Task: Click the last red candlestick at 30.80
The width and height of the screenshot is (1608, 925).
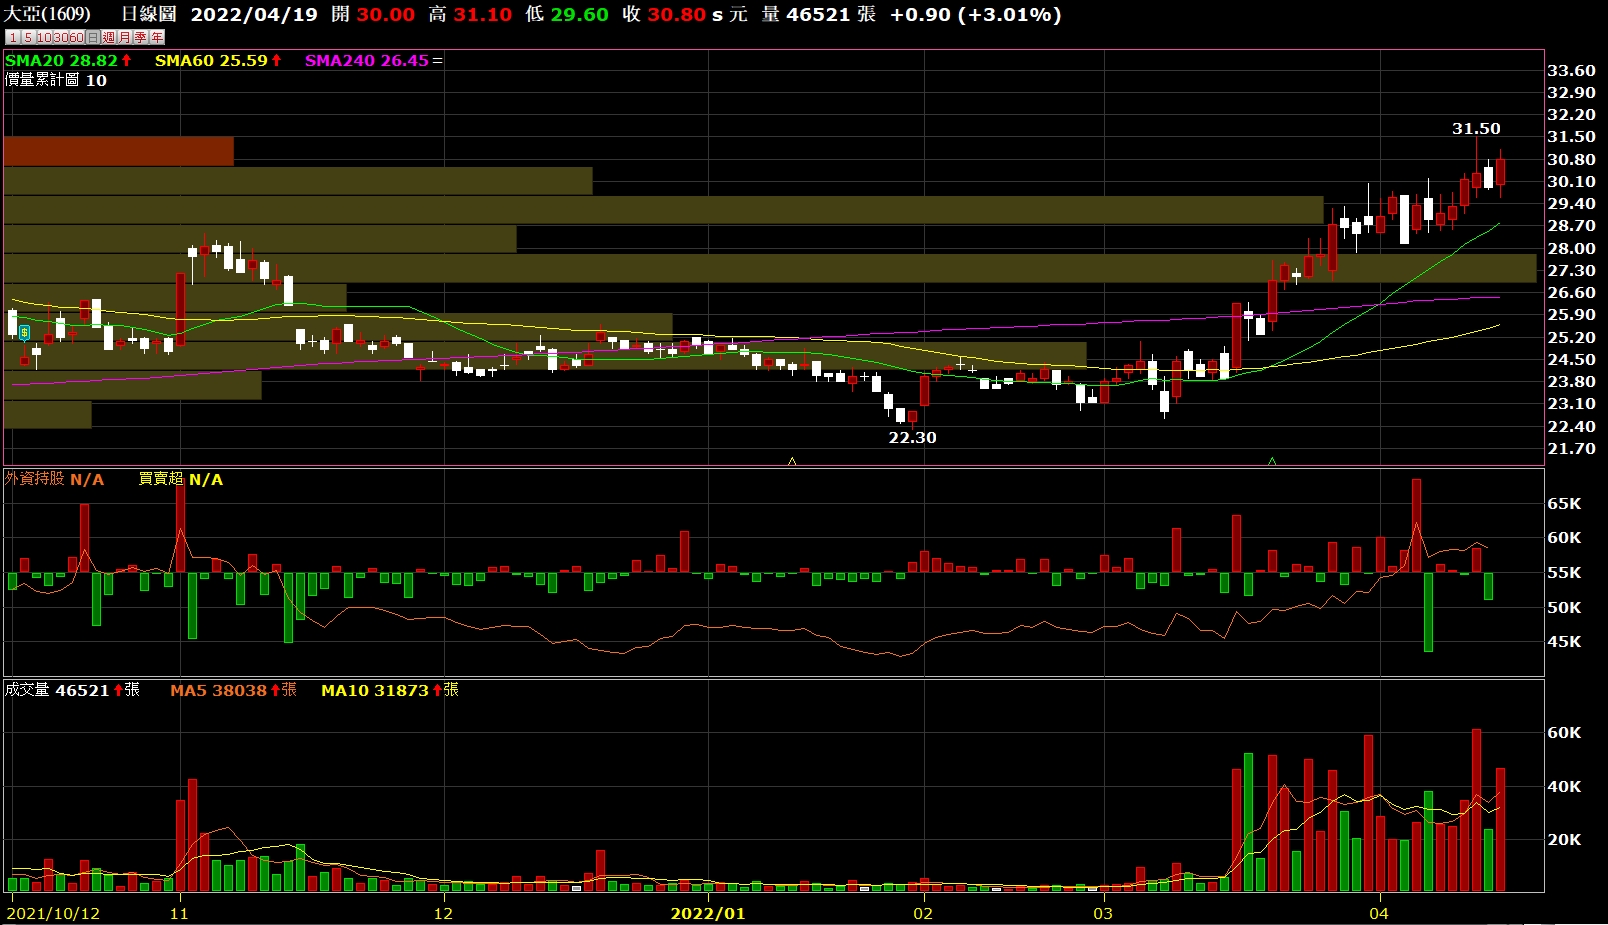Action: pyautogui.click(x=1500, y=171)
